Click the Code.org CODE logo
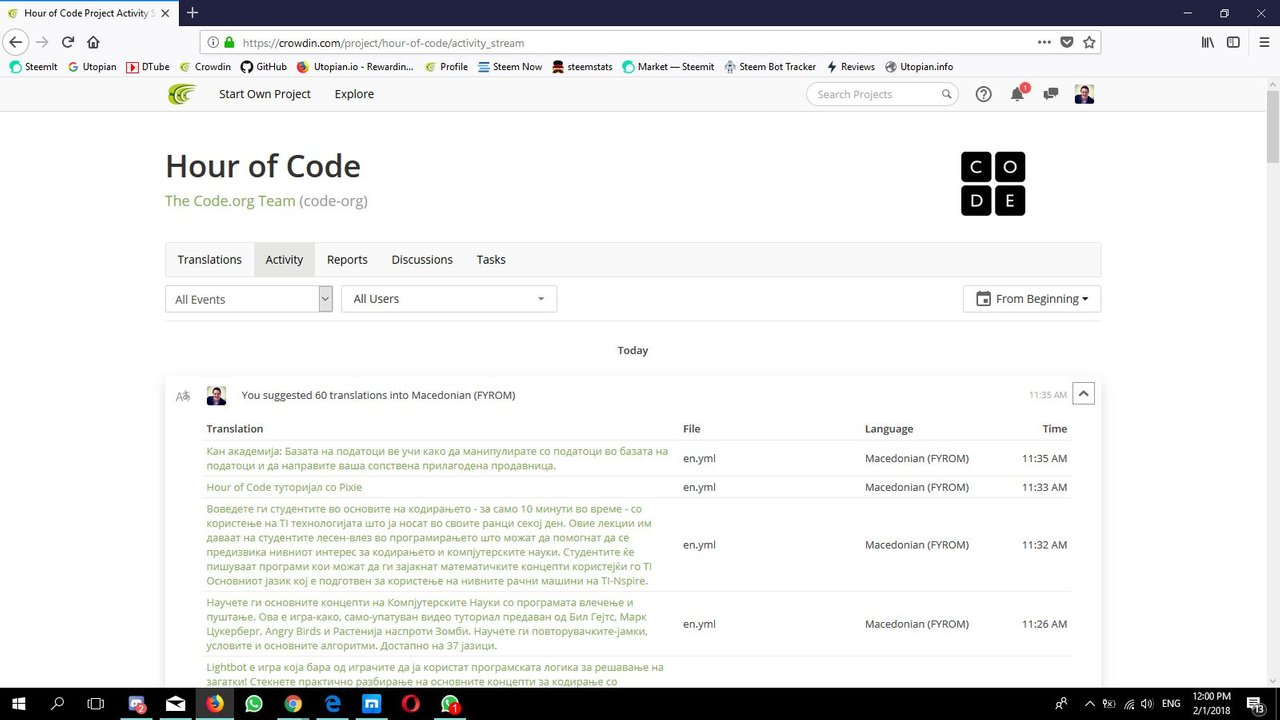 [993, 183]
